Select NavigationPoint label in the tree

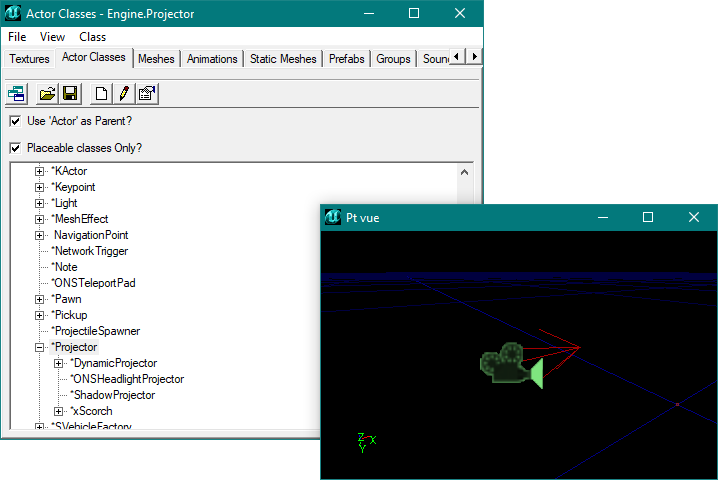91,235
